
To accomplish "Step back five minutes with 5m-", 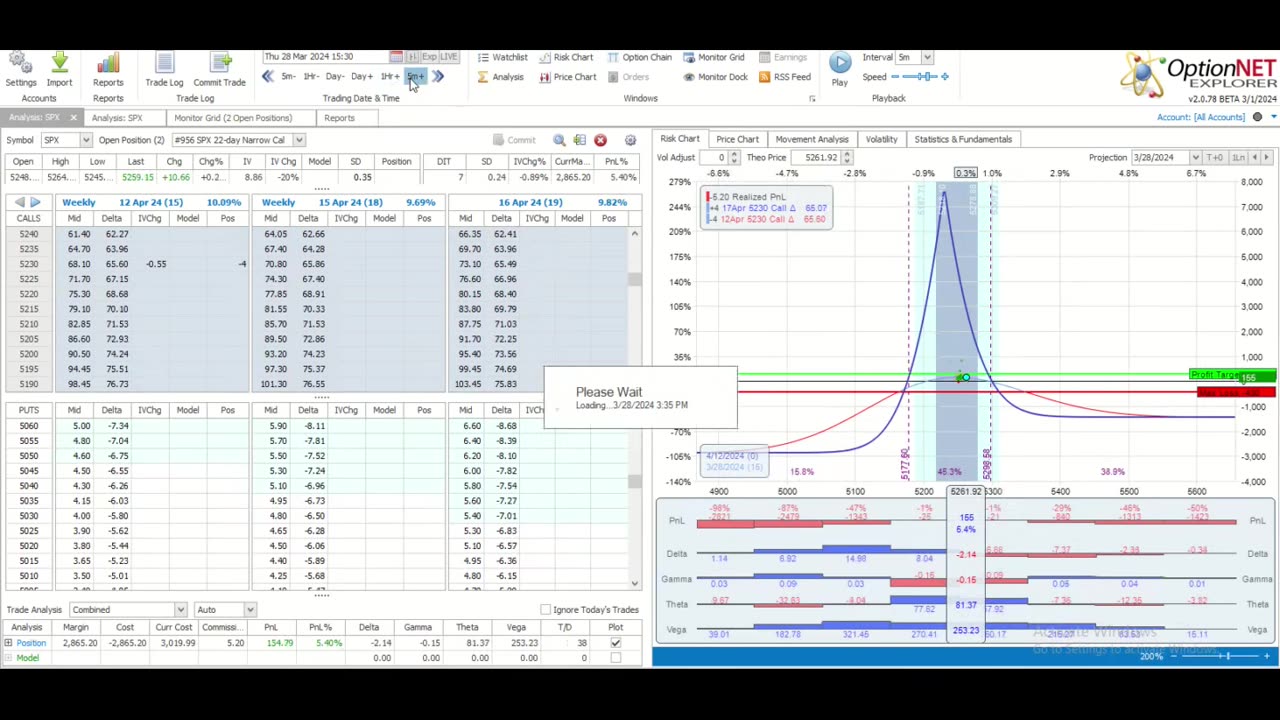I will point(288,77).
